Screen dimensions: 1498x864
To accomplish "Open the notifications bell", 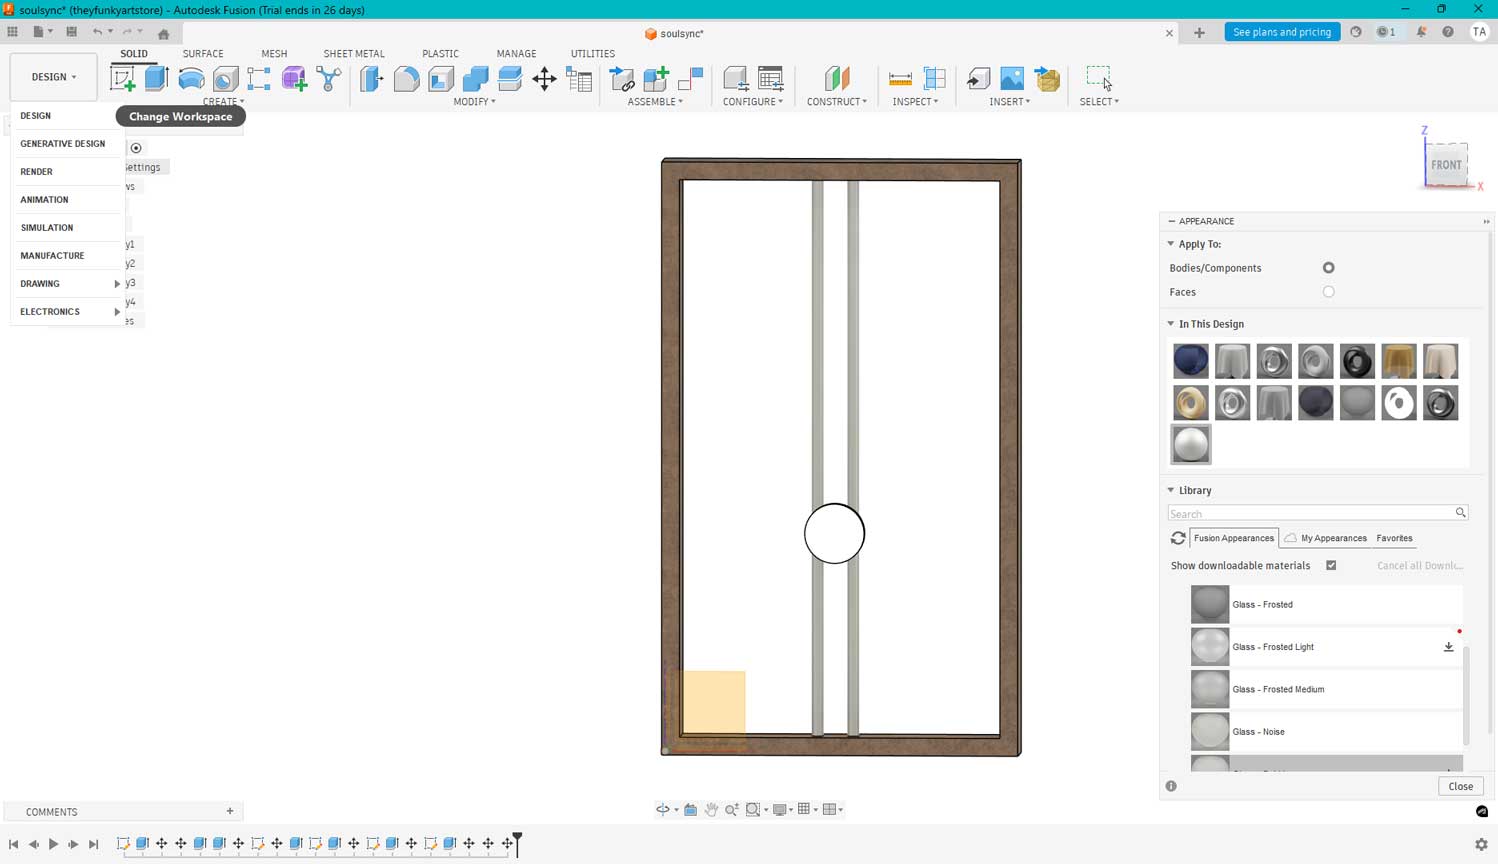I will [x=1421, y=32].
